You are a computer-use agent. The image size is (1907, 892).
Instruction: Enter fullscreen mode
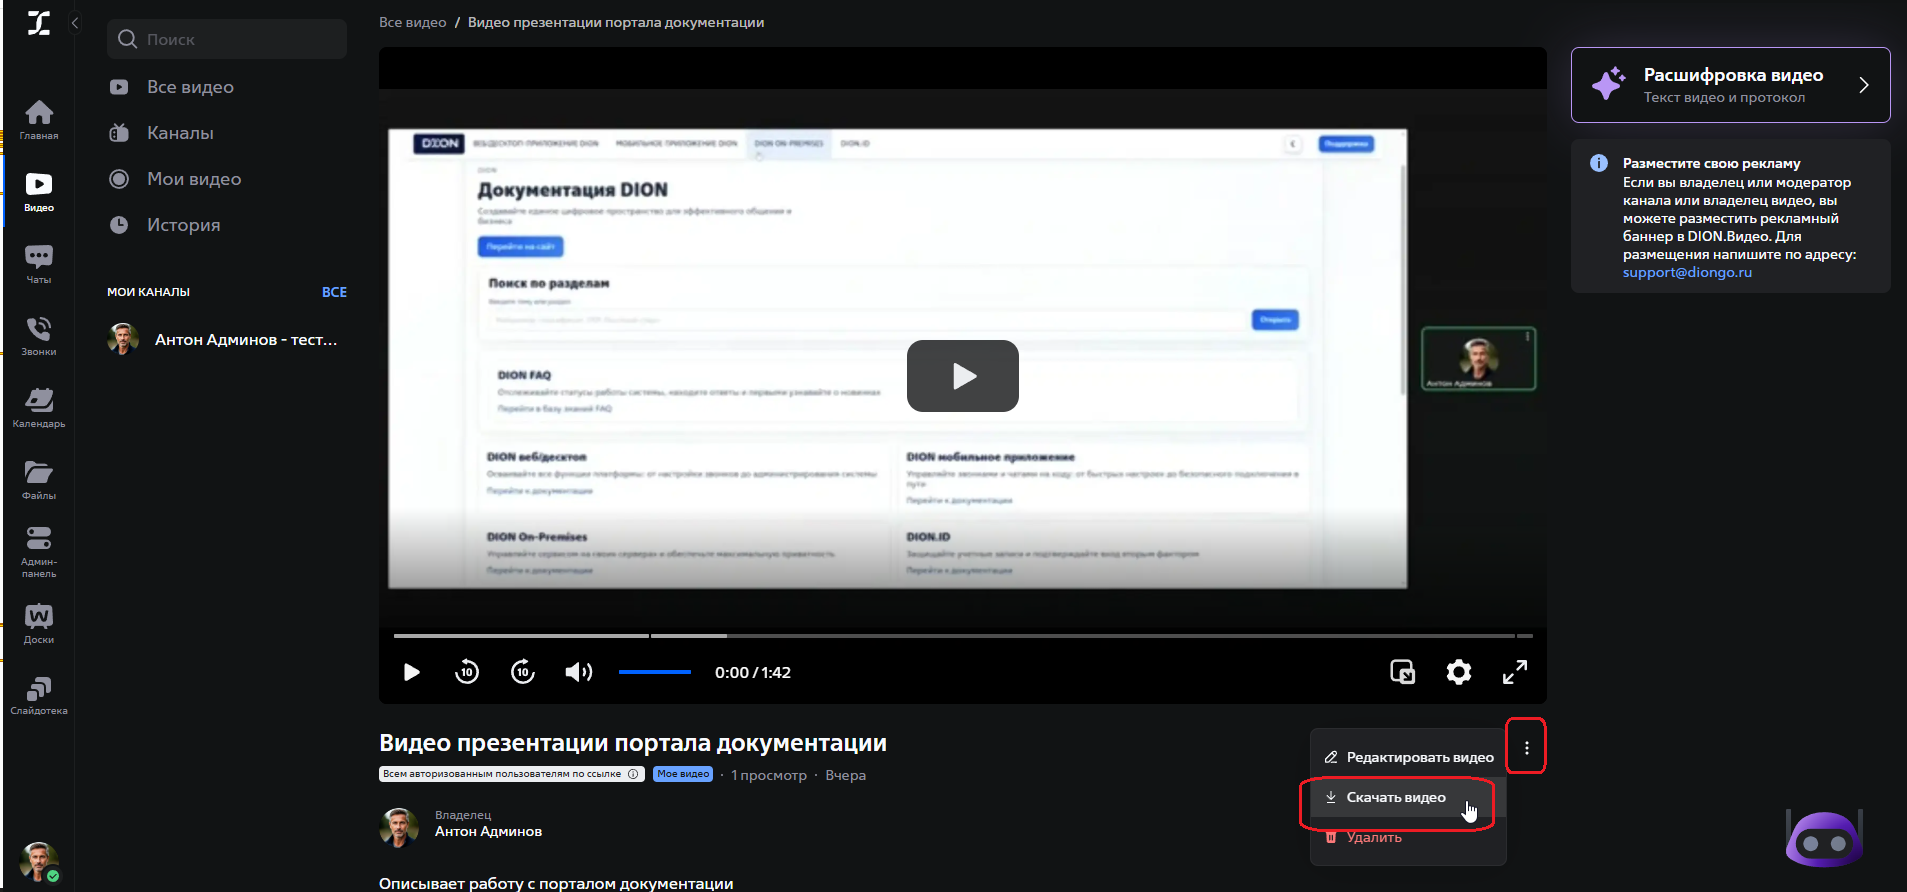(x=1515, y=672)
